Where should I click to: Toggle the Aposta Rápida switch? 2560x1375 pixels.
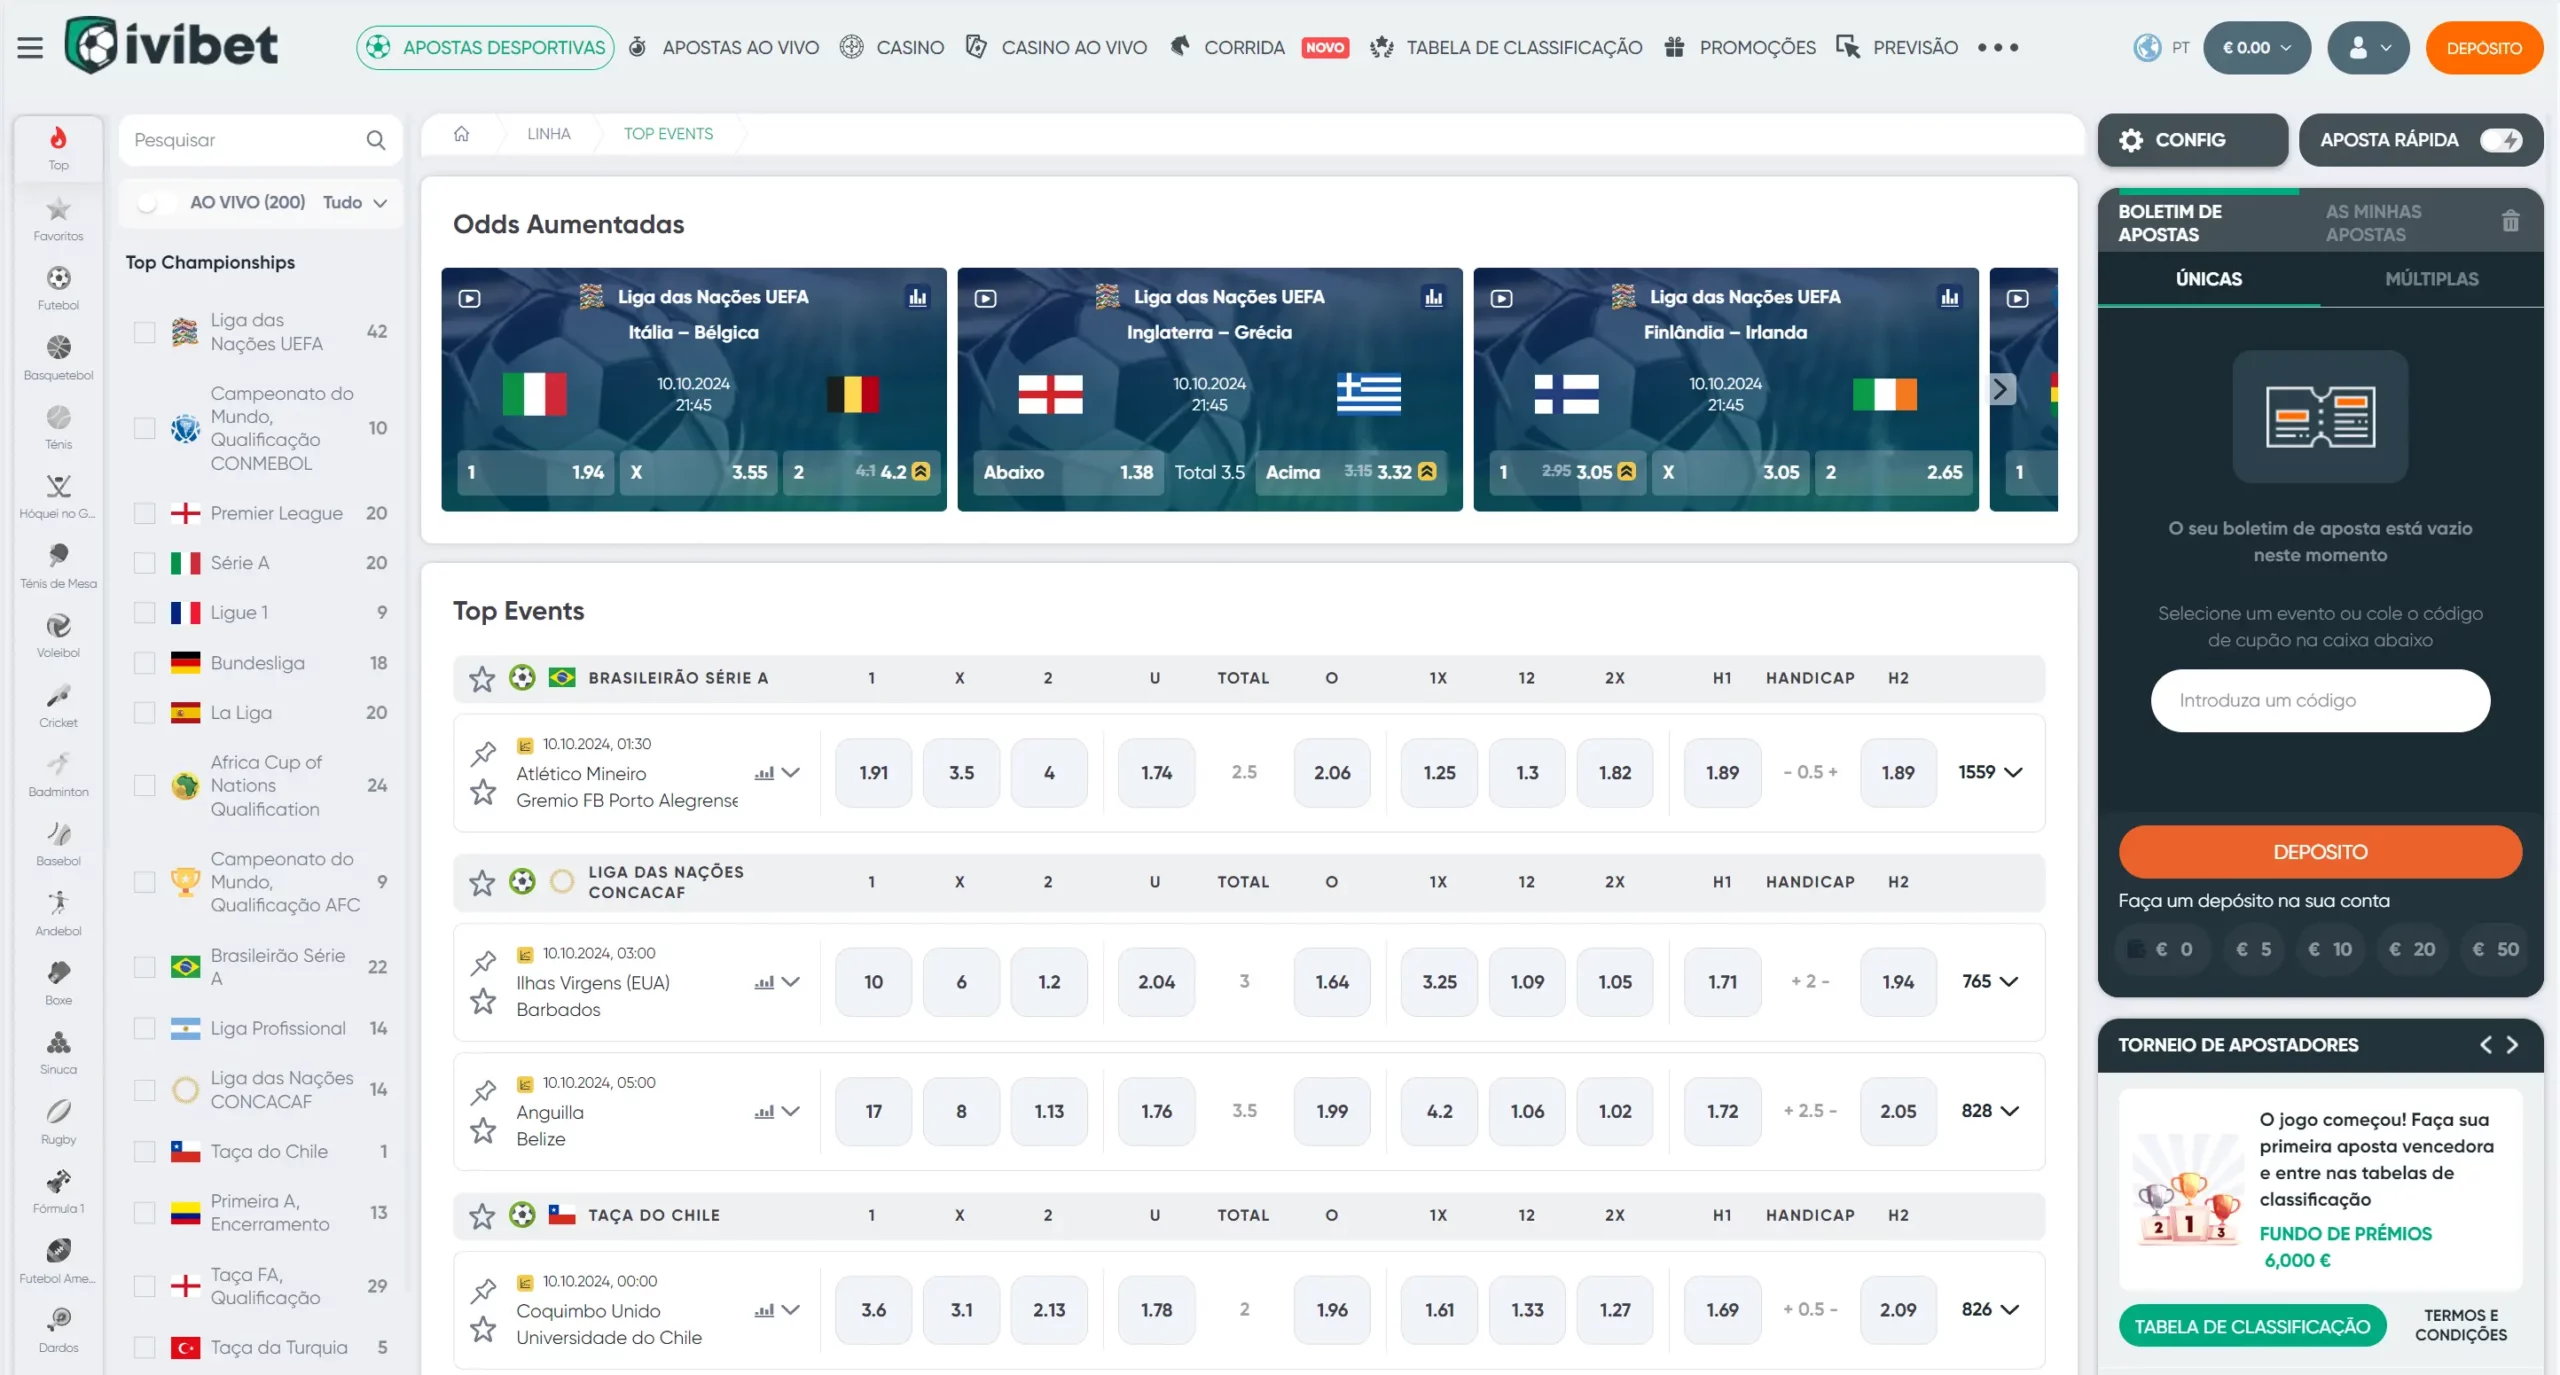click(2500, 140)
